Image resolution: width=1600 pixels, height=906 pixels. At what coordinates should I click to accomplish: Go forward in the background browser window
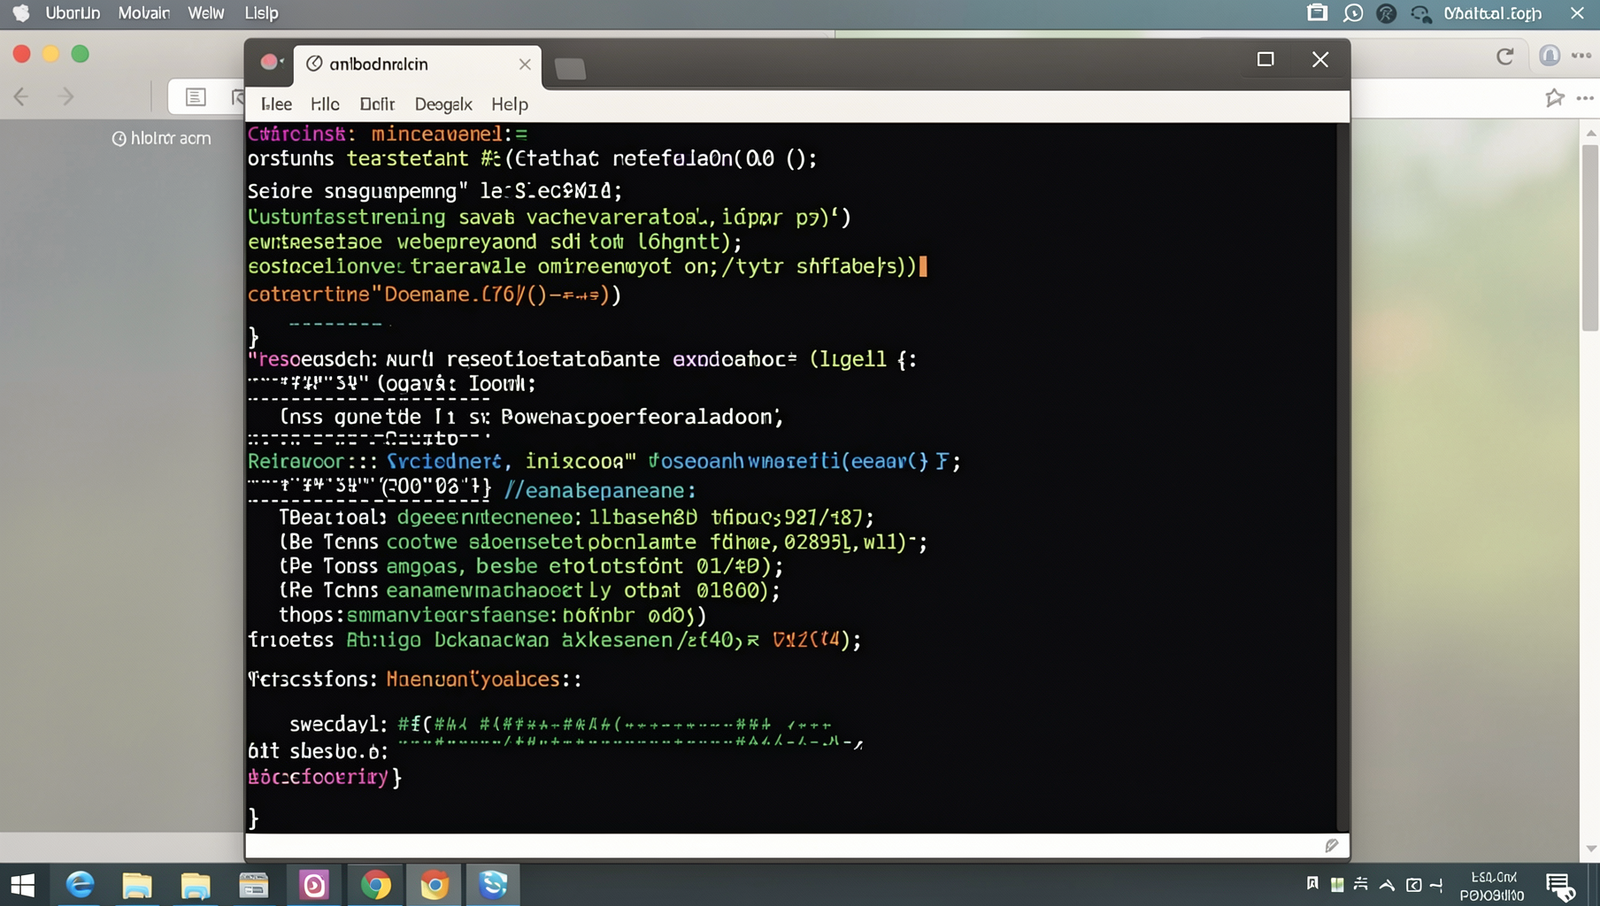point(67,96)
